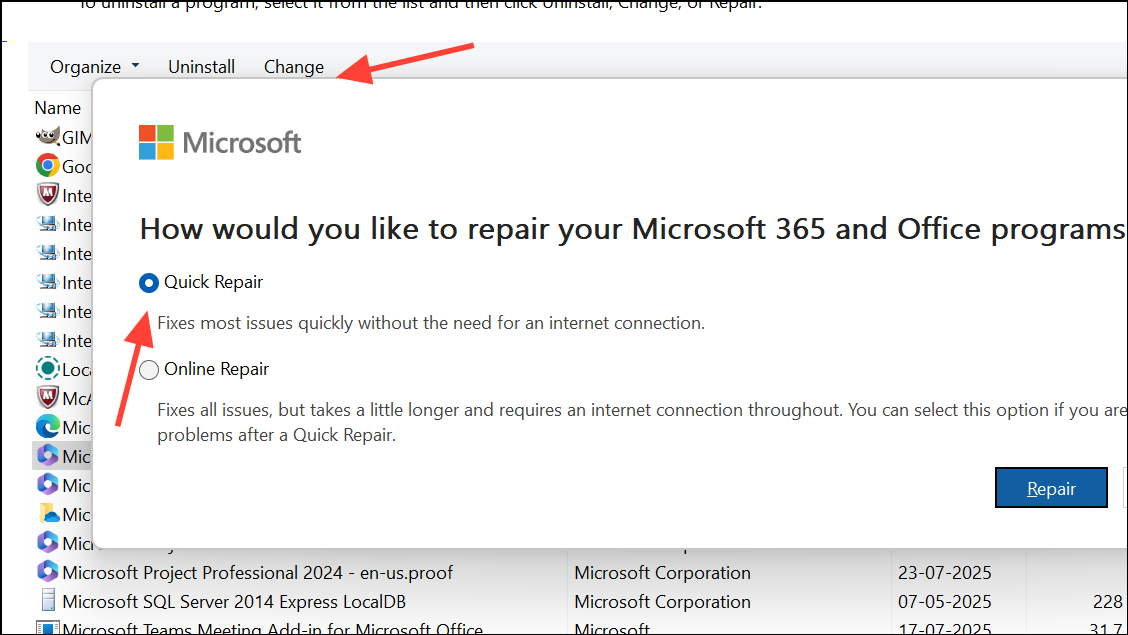The image size is (1128, 635).
Task: Select the Microsoft Edge icon
Action: point(47,427)
